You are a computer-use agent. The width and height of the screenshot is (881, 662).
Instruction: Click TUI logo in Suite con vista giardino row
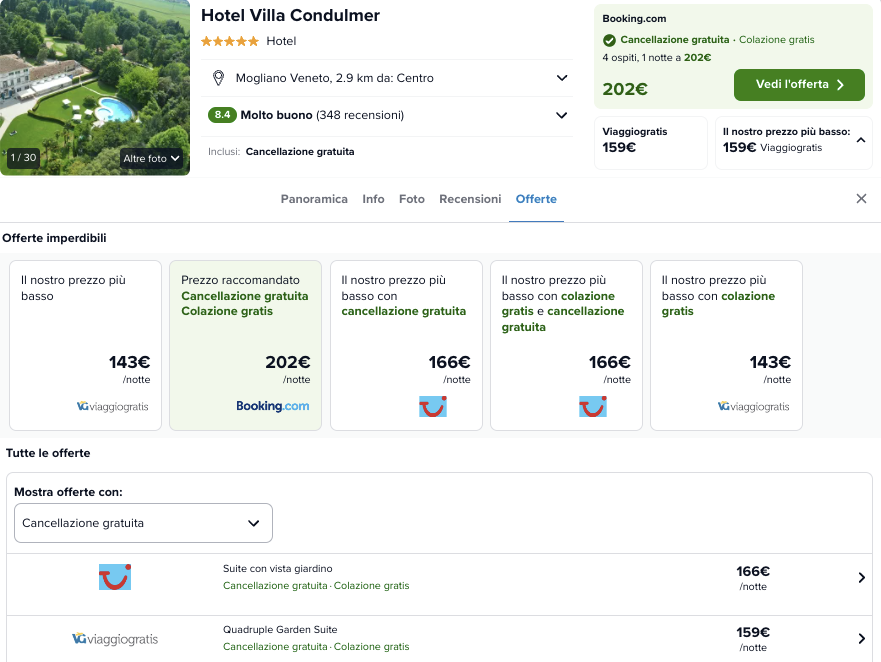[x=115, y=577]
